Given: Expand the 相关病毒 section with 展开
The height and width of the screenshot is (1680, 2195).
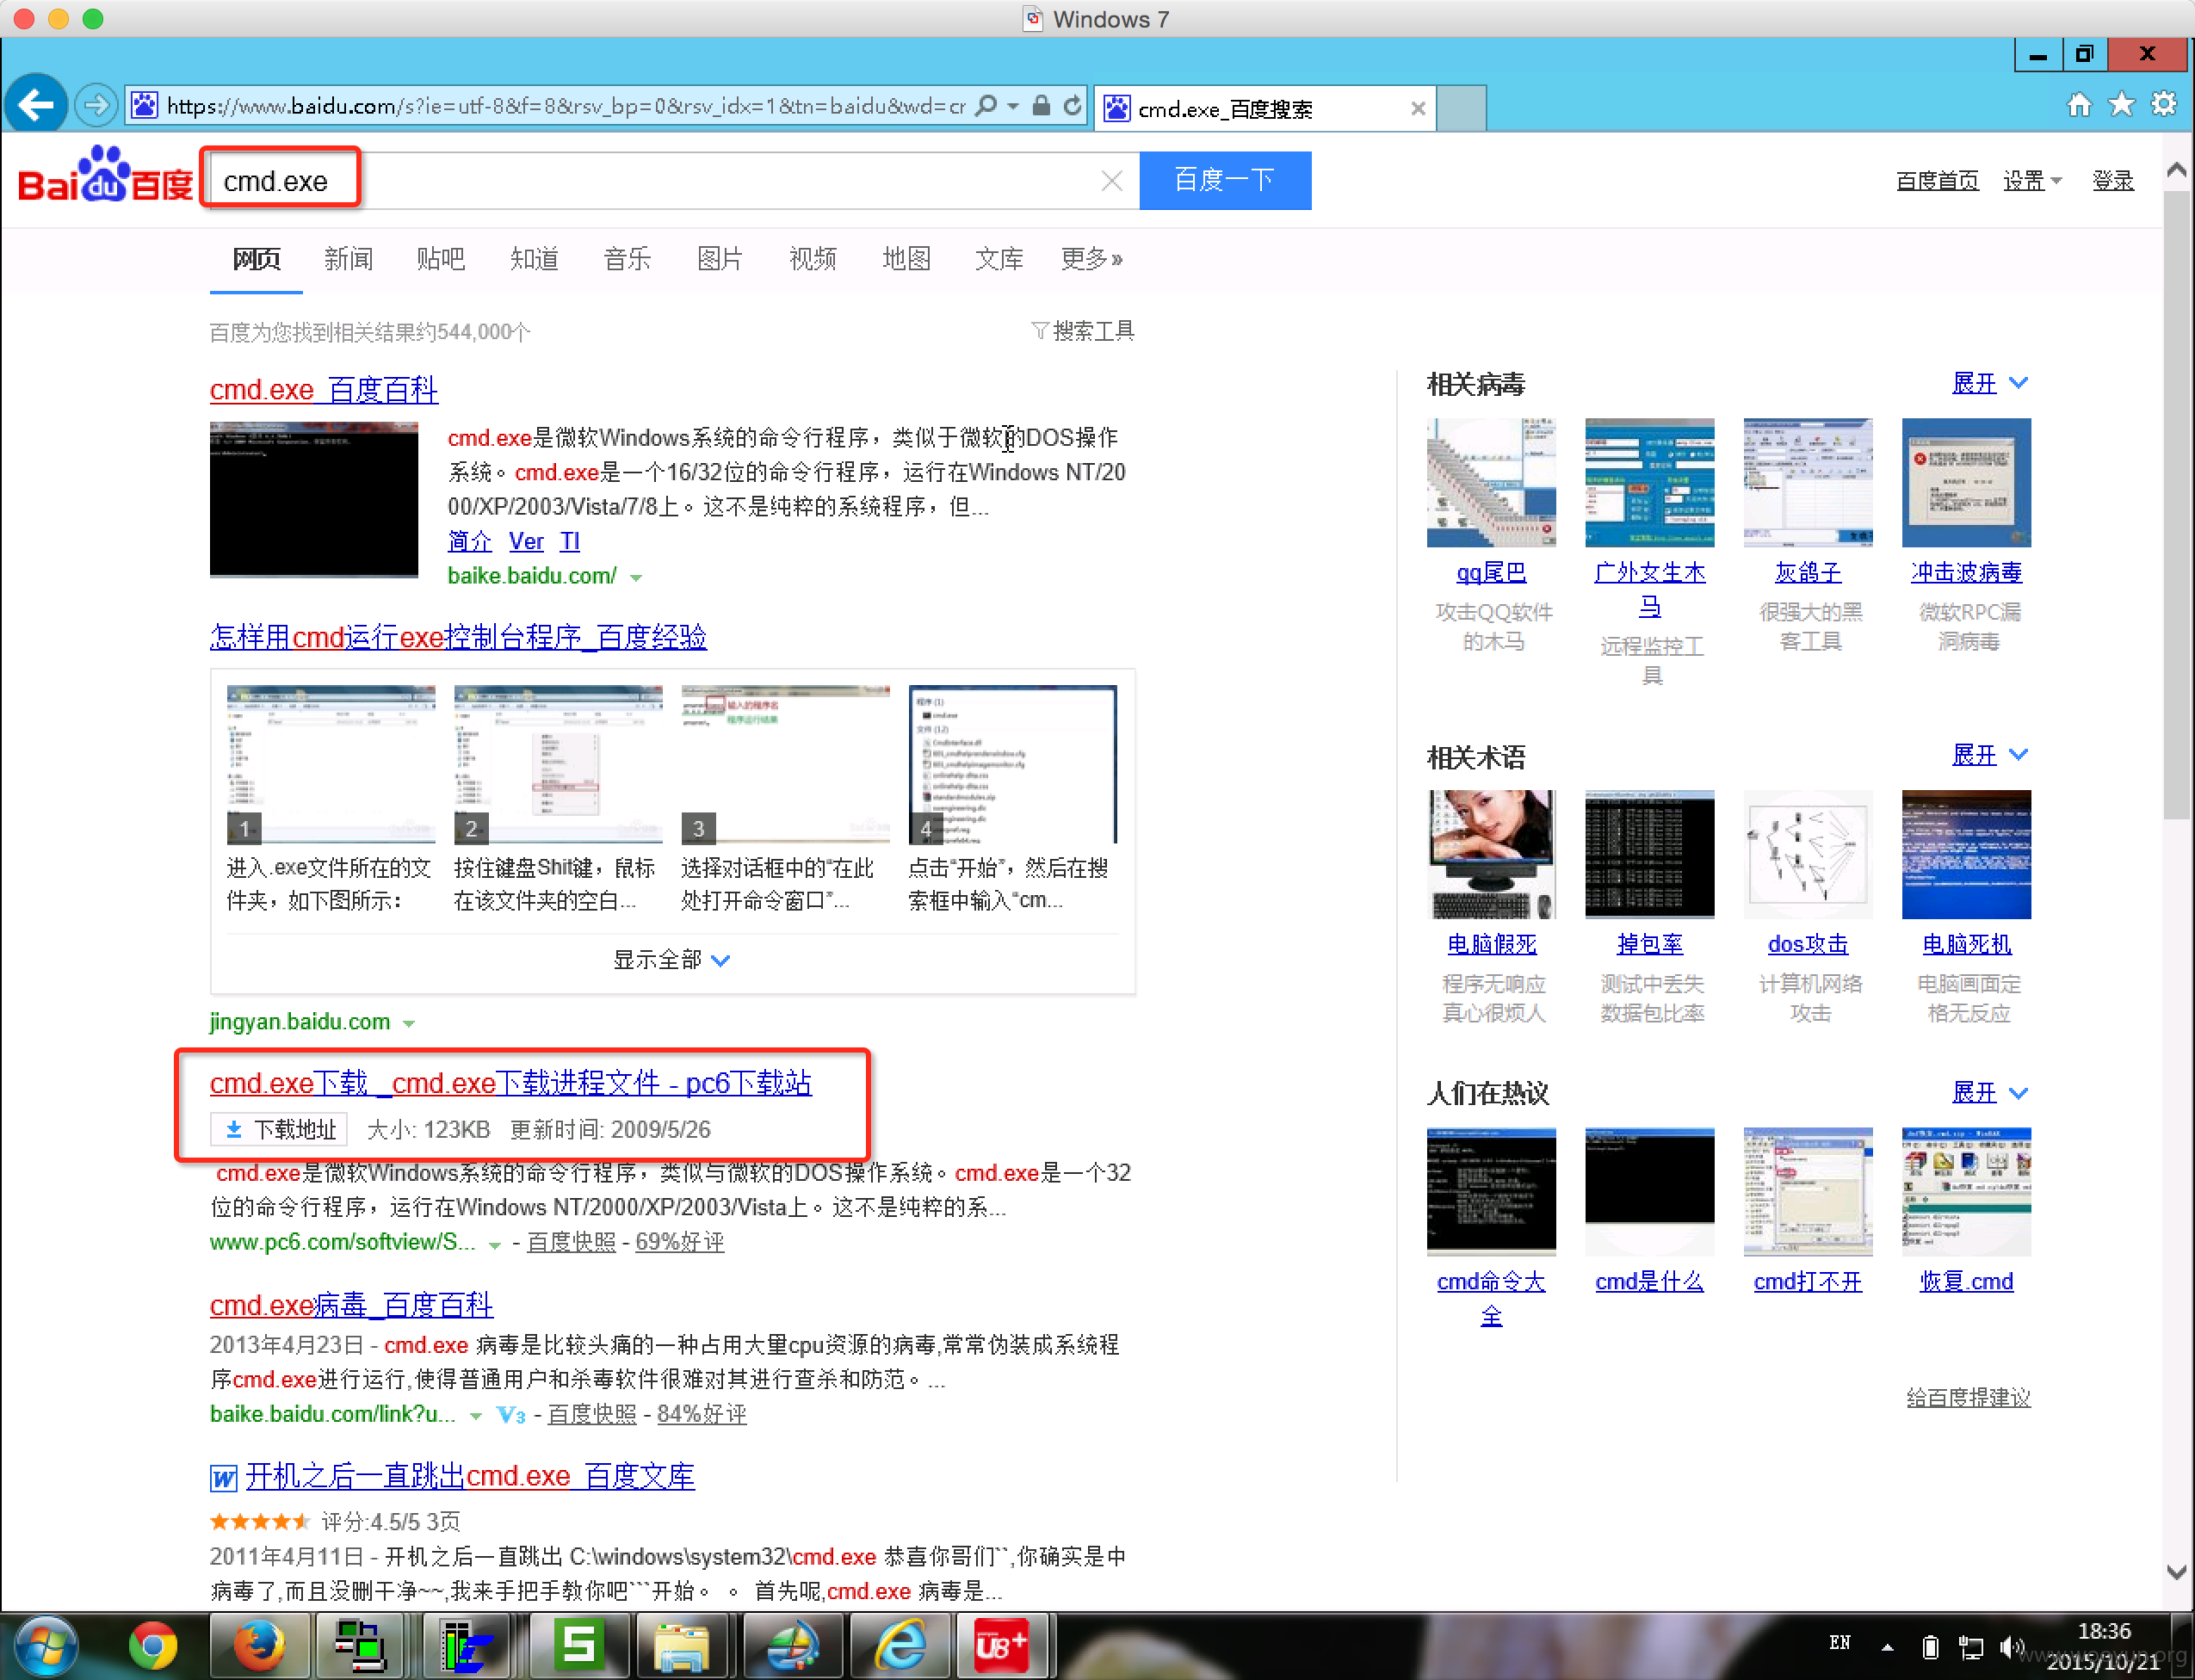Looking at the screenshot, I should tap(1989, 383).
